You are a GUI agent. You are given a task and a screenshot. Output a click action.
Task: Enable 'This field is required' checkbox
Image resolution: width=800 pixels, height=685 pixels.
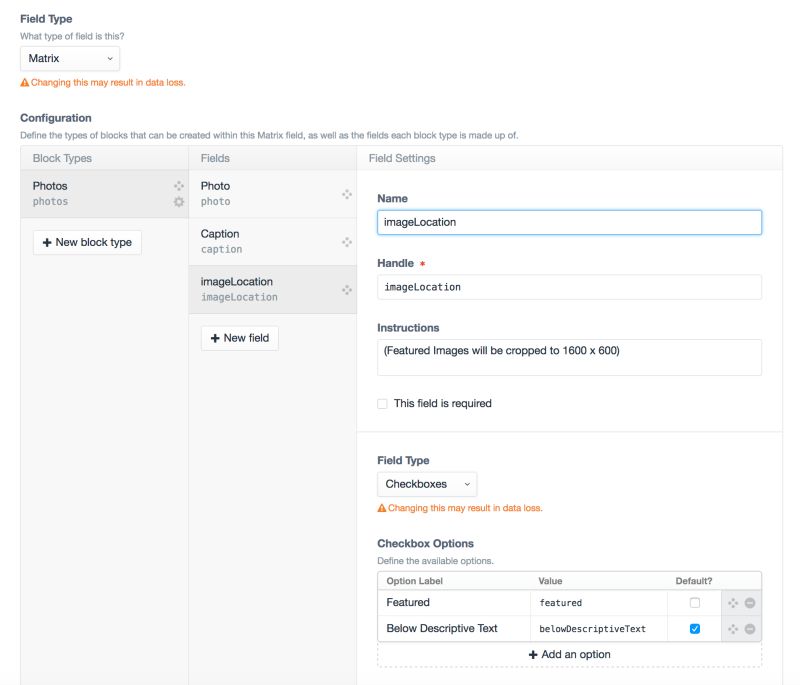pyautogui.click(x=382, y=404)
